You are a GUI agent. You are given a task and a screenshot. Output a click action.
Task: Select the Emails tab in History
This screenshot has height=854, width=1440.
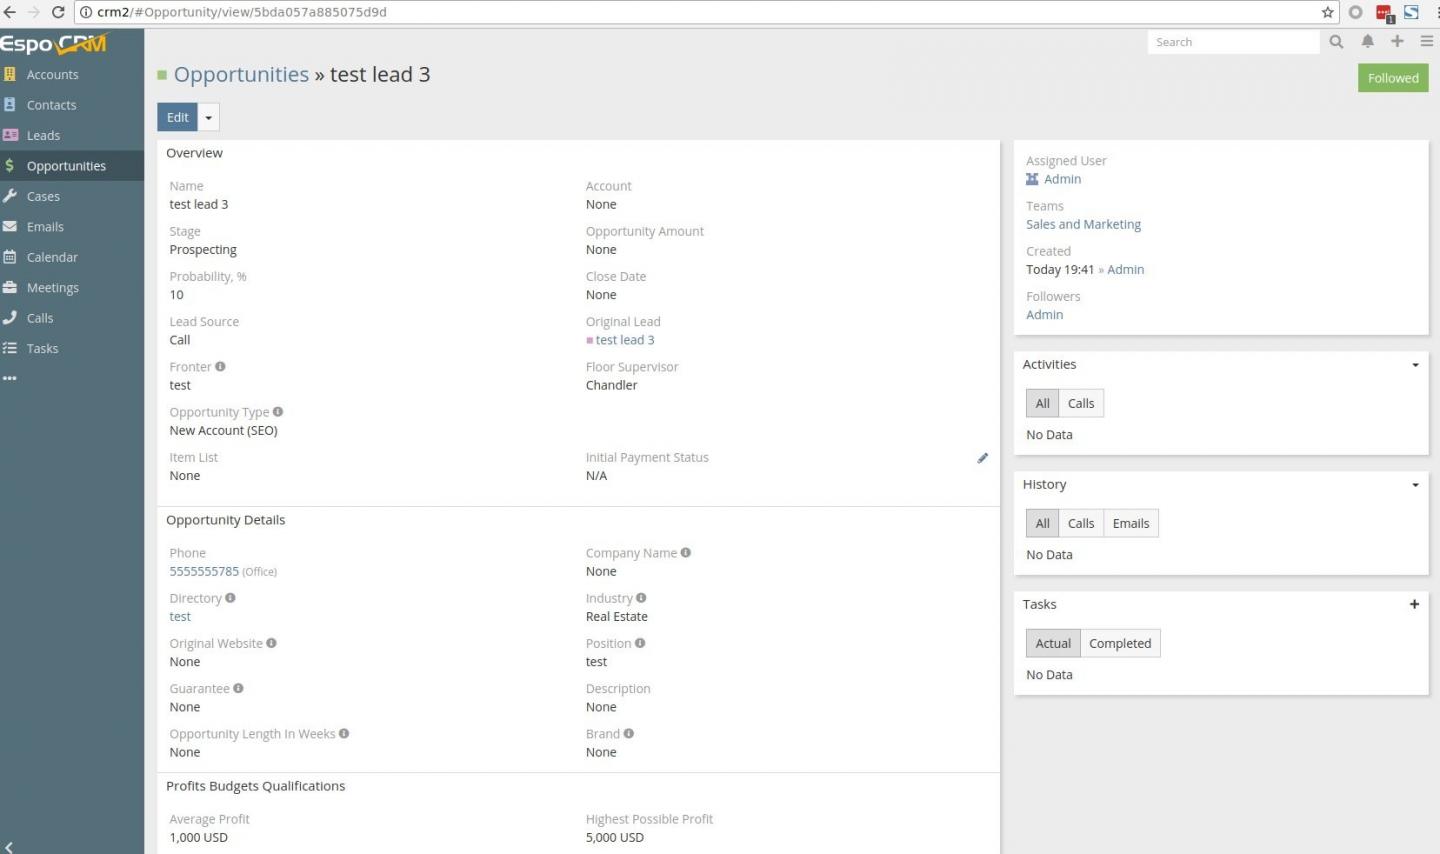point(1130,523)
